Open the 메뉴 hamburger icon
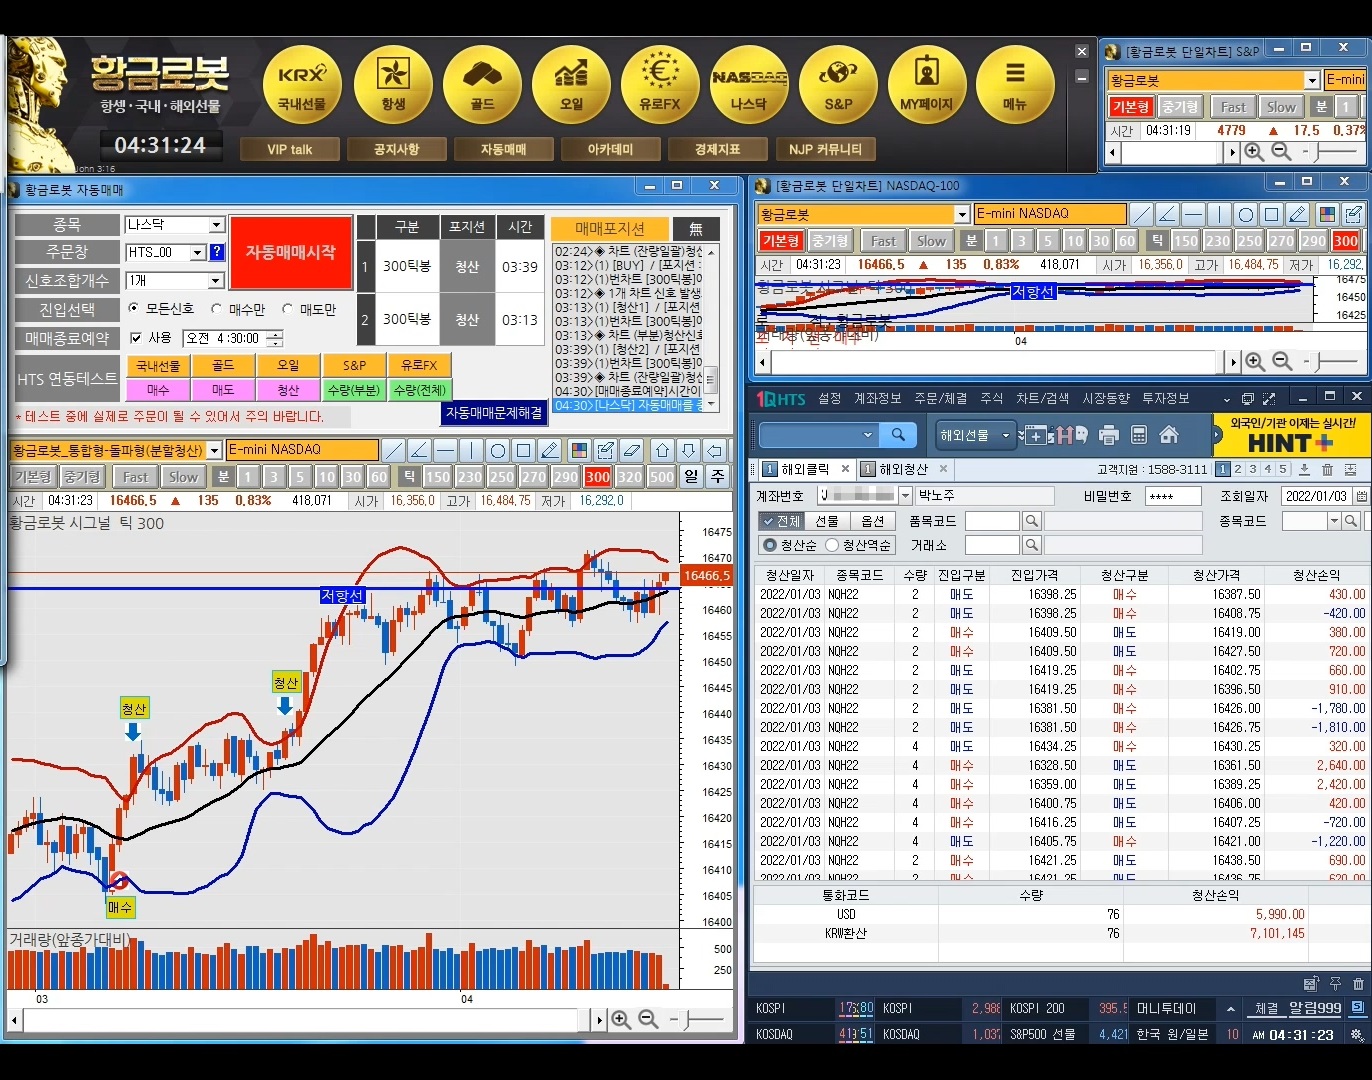Screen dimensions: 1372x1080 click(1015, 86)
